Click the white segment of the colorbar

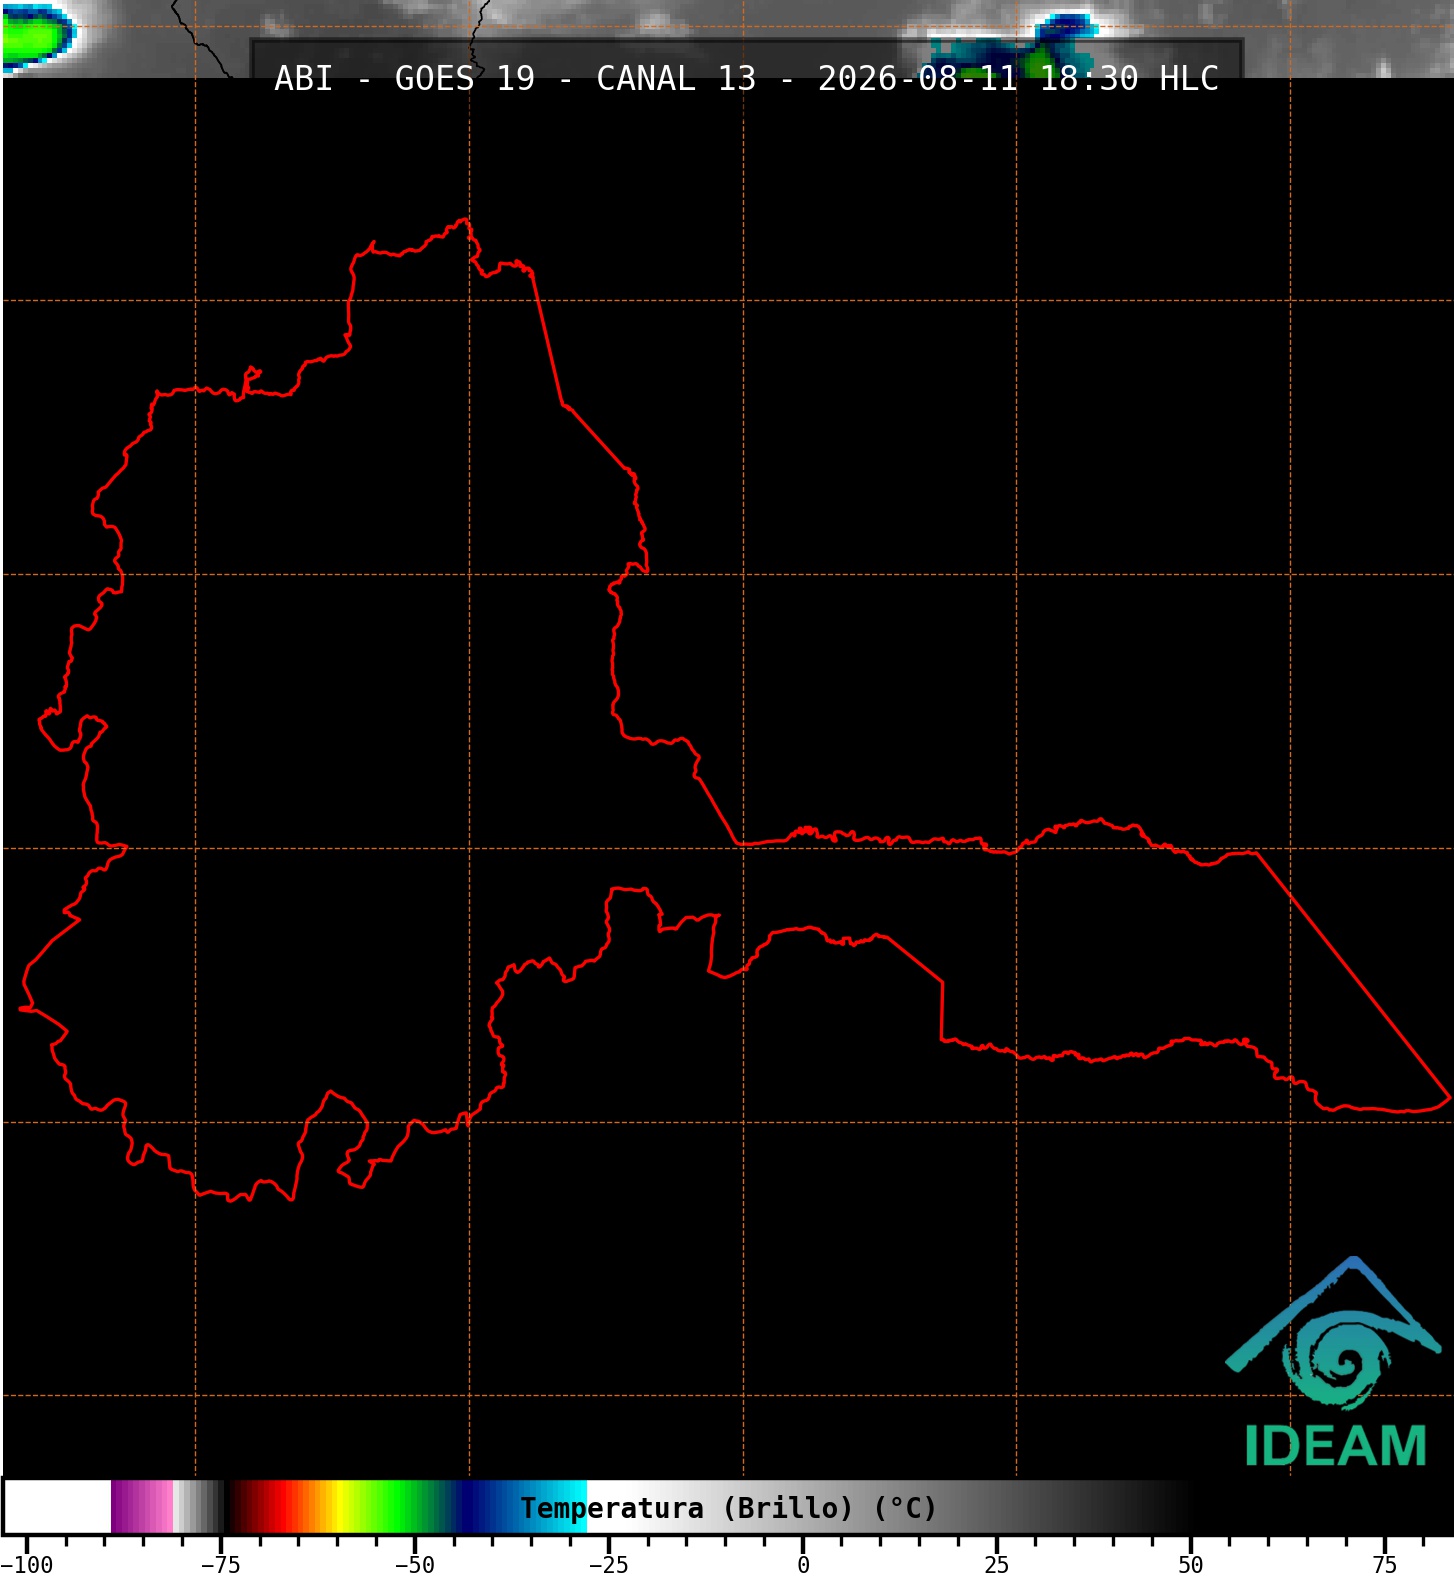pos(58,1507)
